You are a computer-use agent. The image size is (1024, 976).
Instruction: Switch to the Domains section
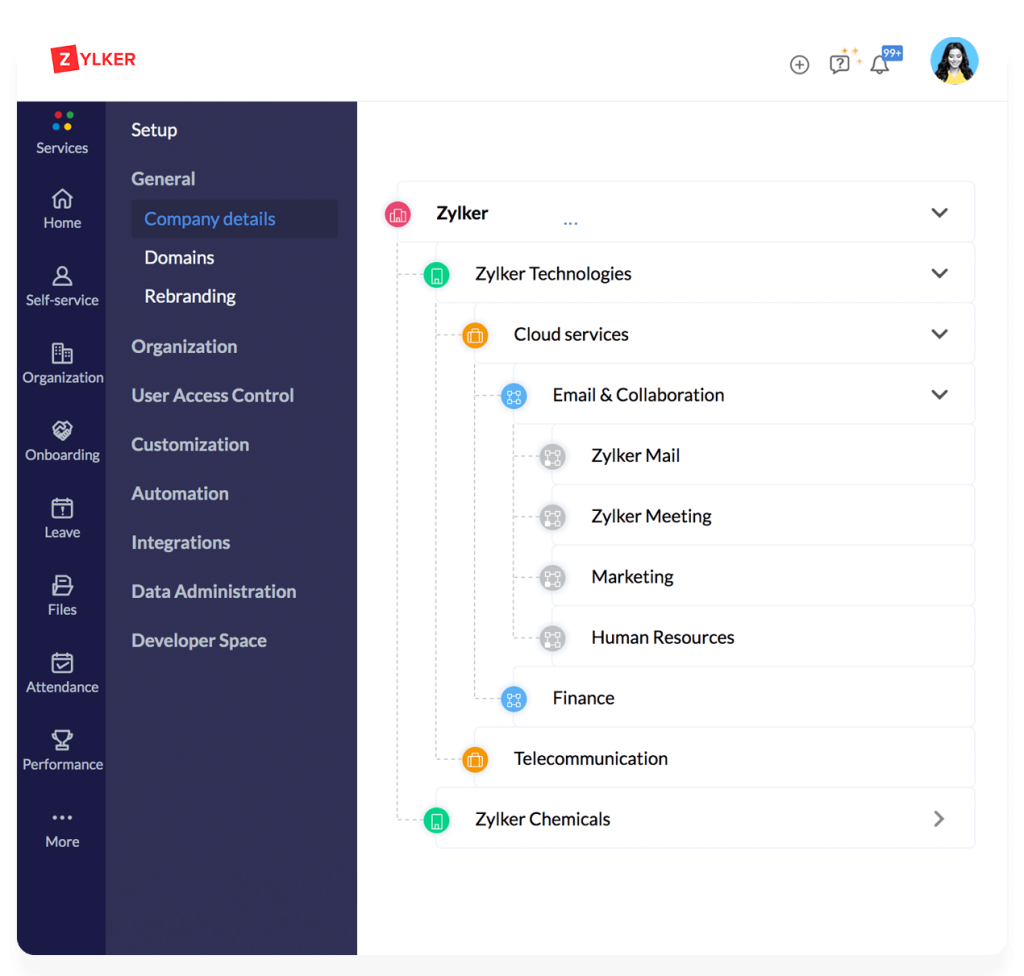click(179, 257)
